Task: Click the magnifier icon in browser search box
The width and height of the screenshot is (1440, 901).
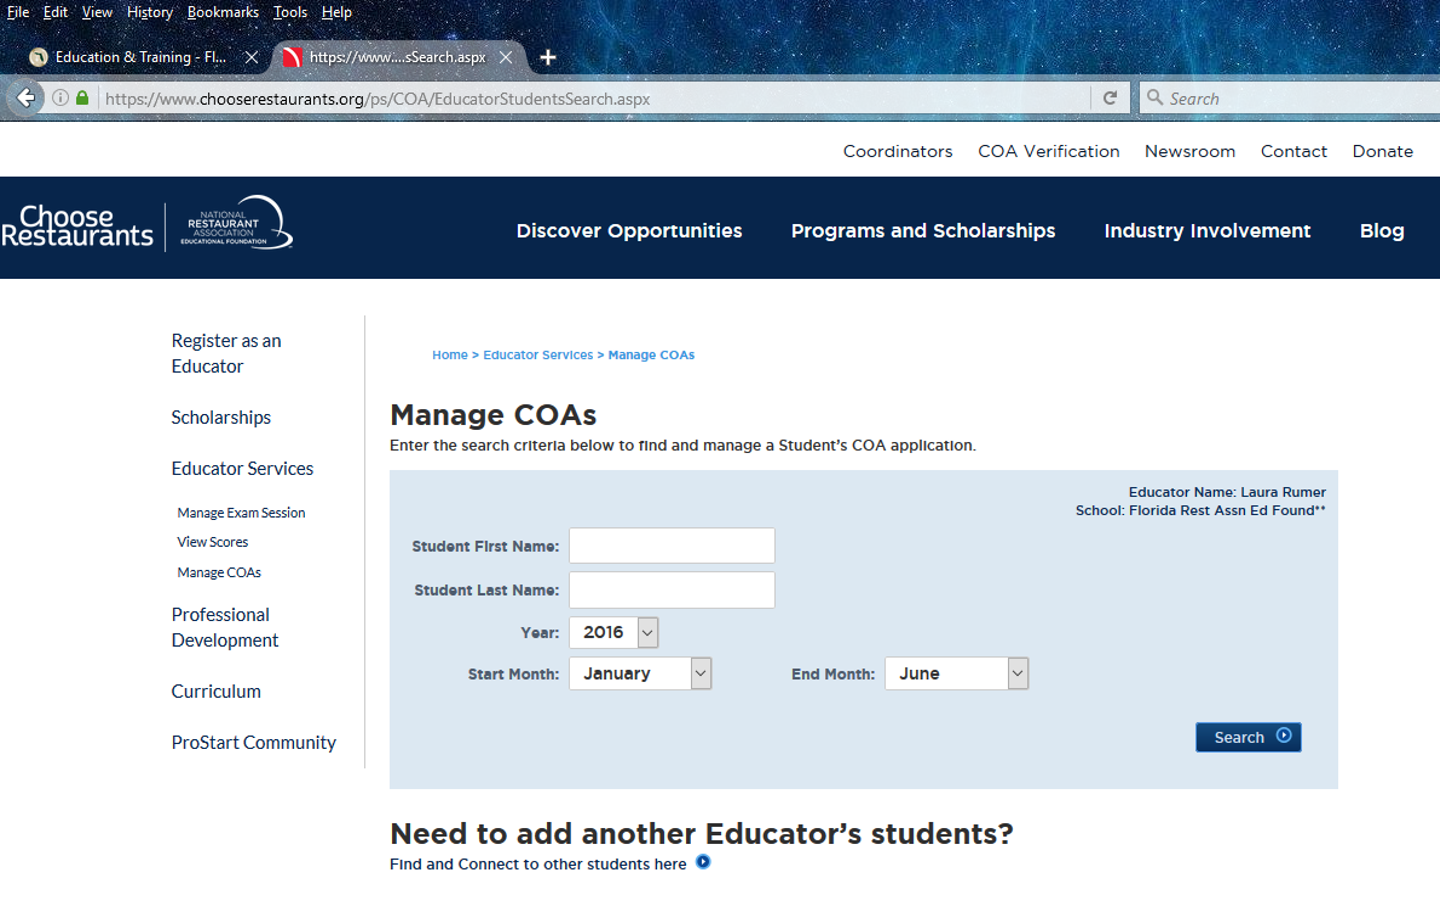Action: pyautogui.click(x=1155, y=98)
